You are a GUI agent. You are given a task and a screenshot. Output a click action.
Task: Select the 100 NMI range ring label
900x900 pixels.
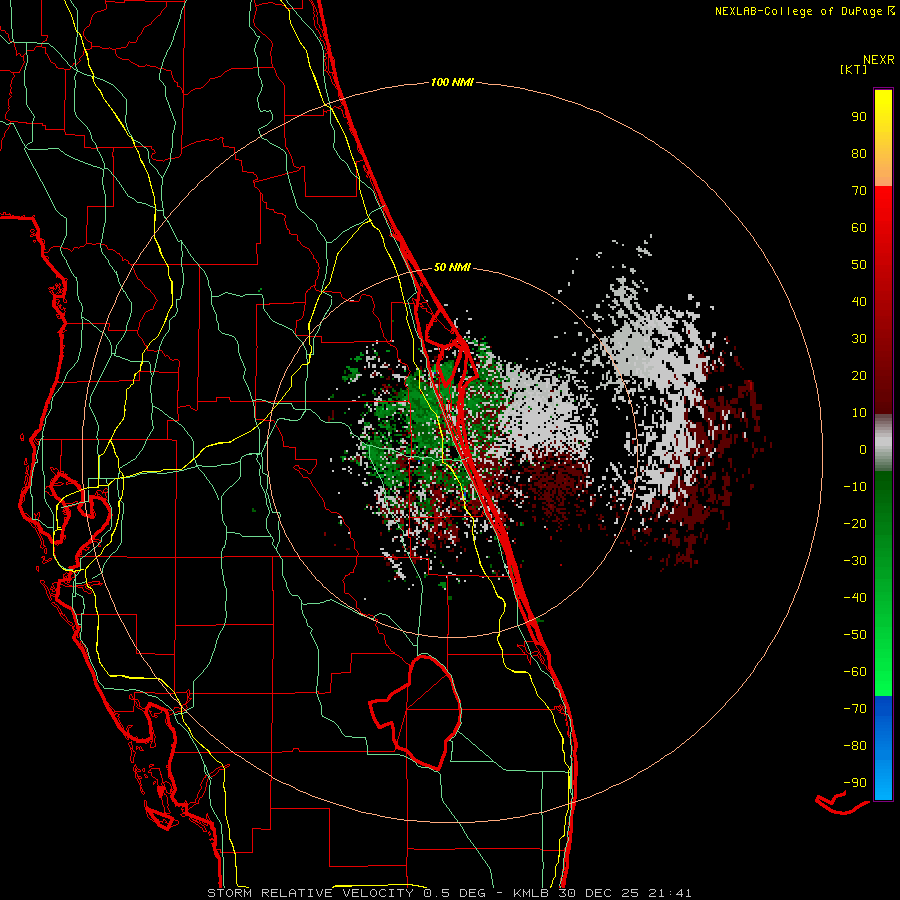point(452,82)
